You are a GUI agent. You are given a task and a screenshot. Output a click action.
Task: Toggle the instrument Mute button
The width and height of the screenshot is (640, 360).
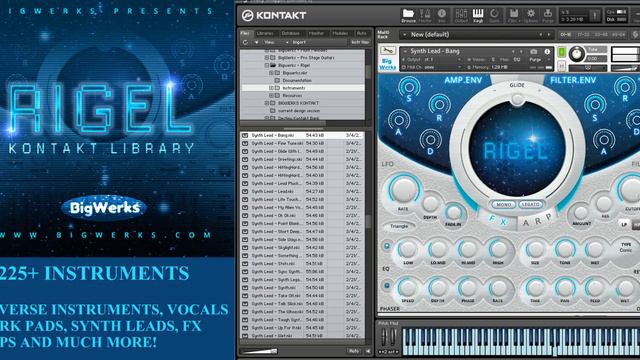[x=562, y=65]
